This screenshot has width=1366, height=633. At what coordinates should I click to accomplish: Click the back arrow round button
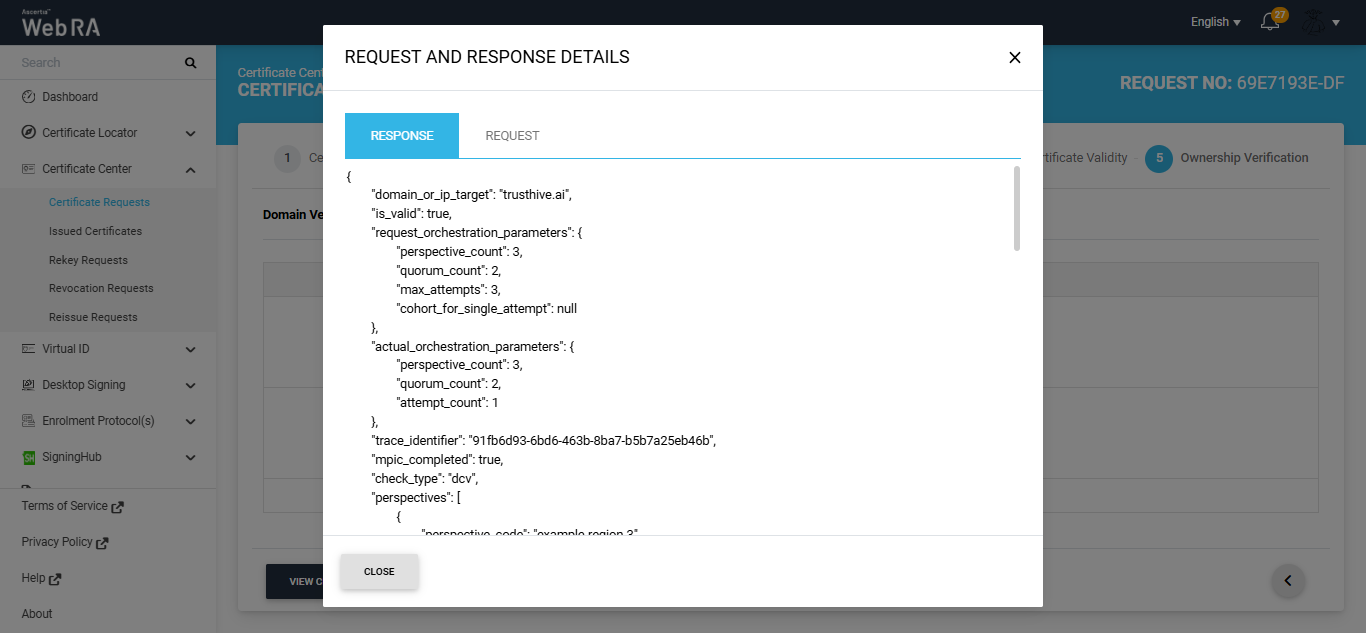click(1288, 580)
